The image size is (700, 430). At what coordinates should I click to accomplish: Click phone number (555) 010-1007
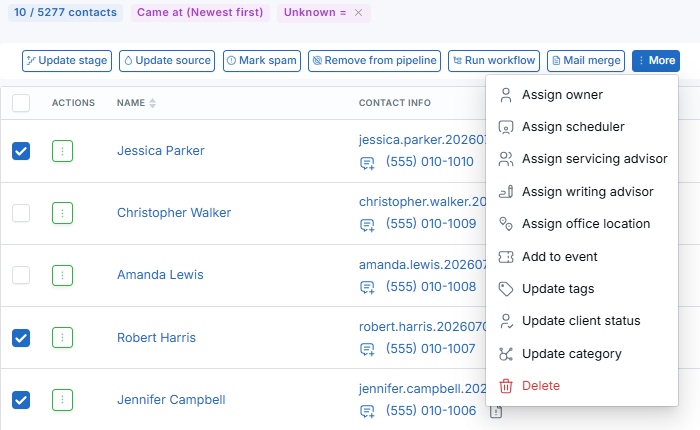coord(431,349)
